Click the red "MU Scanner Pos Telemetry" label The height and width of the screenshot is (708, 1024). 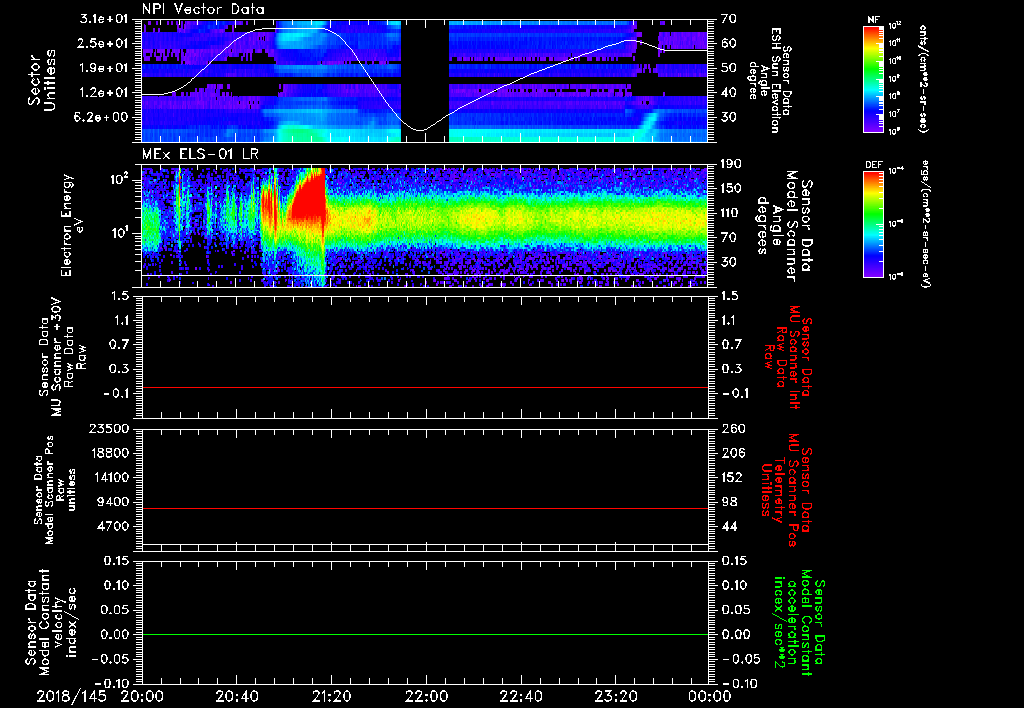click(788, 491)
